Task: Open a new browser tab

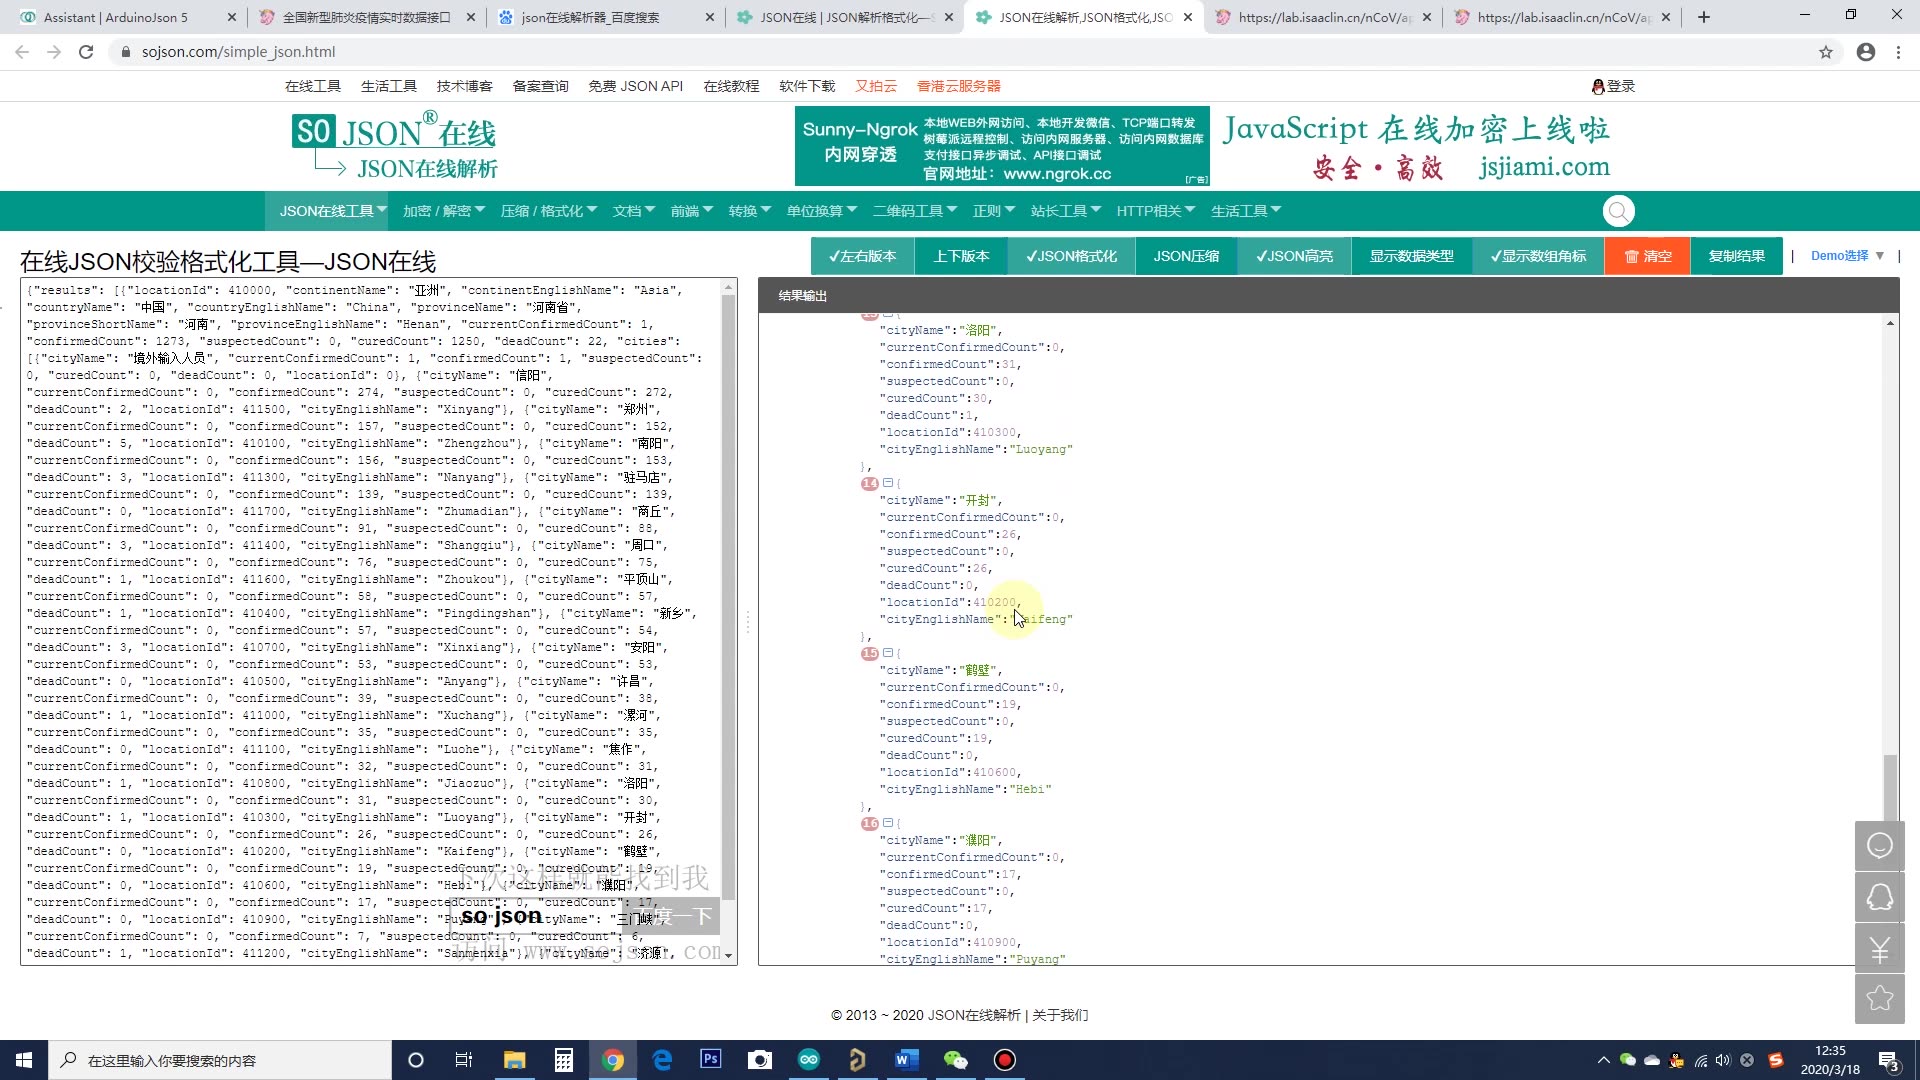Action: tap(1704, 17)
